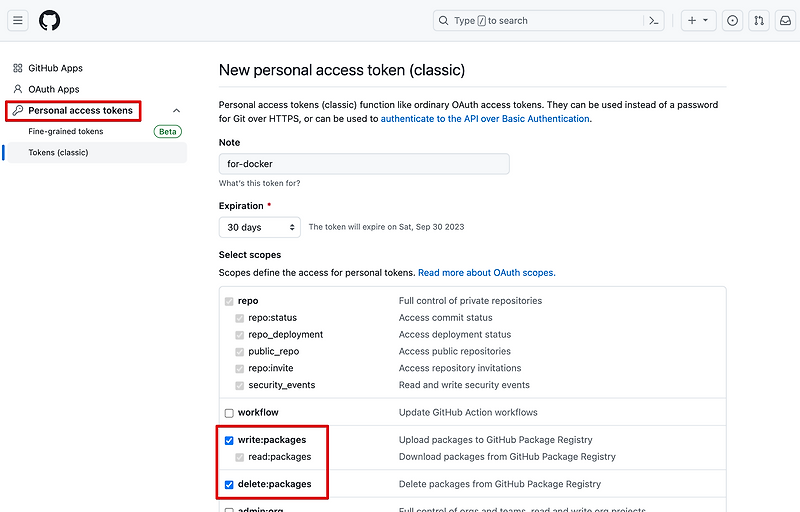Uncheck the delete:packages scope
Viewport: 800px width, 512px height.
pos(229,484)
